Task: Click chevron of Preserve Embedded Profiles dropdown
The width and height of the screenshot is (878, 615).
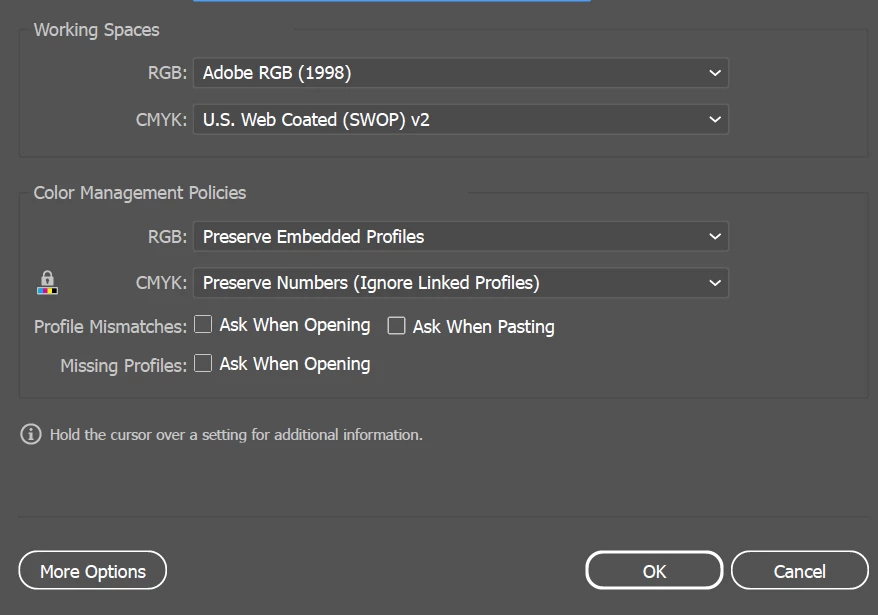Action: click(714, 236)
